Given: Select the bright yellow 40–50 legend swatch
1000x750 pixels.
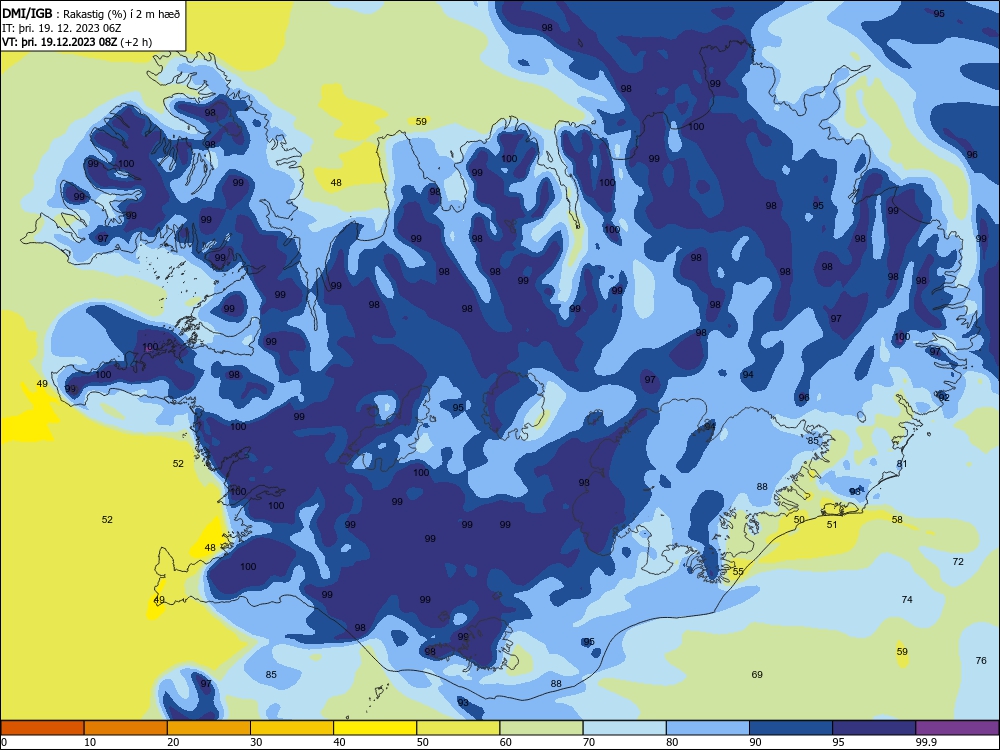Looking at the screenshot, I should [x=375, y=728].
